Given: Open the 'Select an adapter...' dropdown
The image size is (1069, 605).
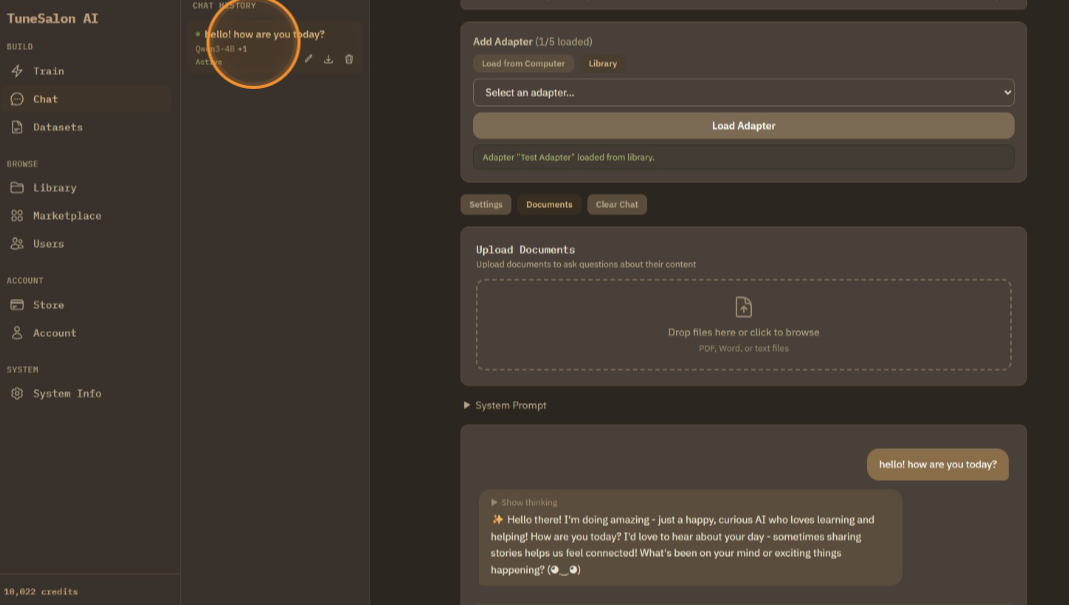Looking at the screenshot, I should (x=743, y=93).
